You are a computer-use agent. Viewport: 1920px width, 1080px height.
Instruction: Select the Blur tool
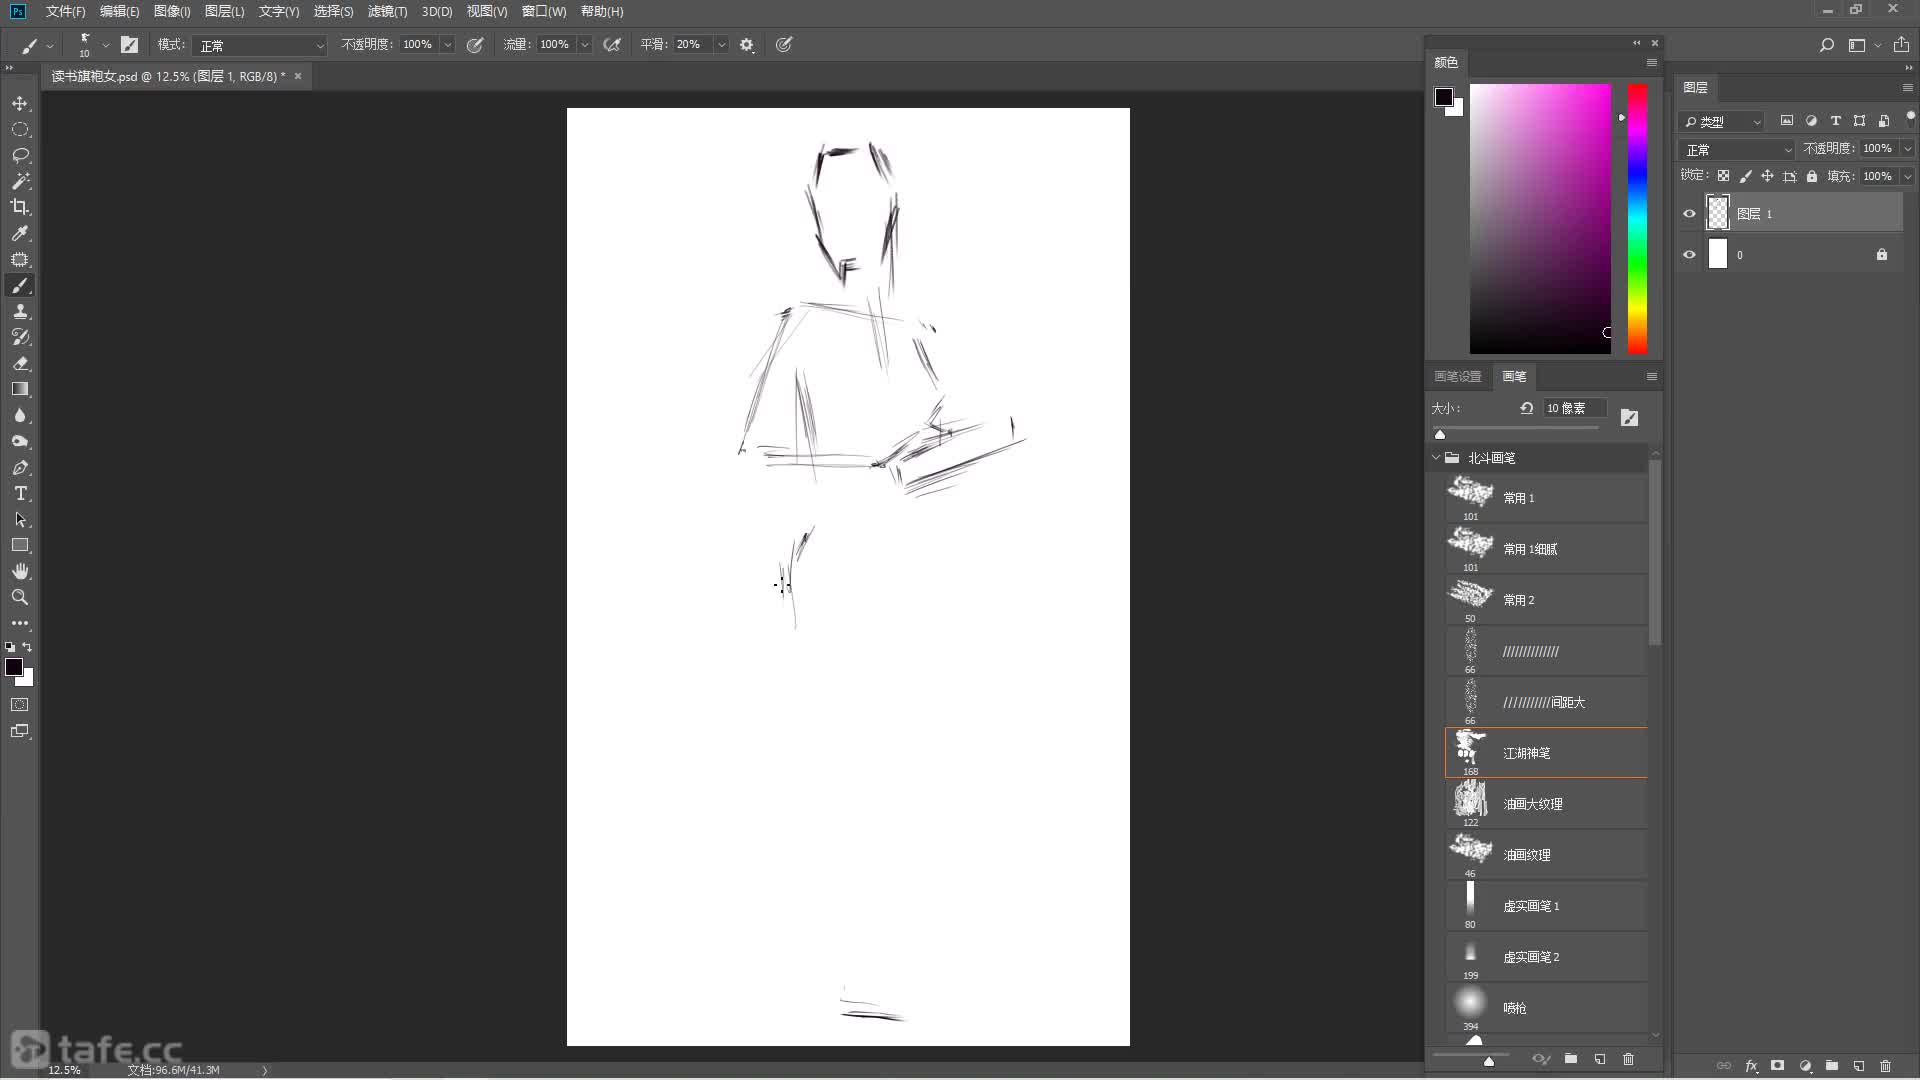pos(20,416)
